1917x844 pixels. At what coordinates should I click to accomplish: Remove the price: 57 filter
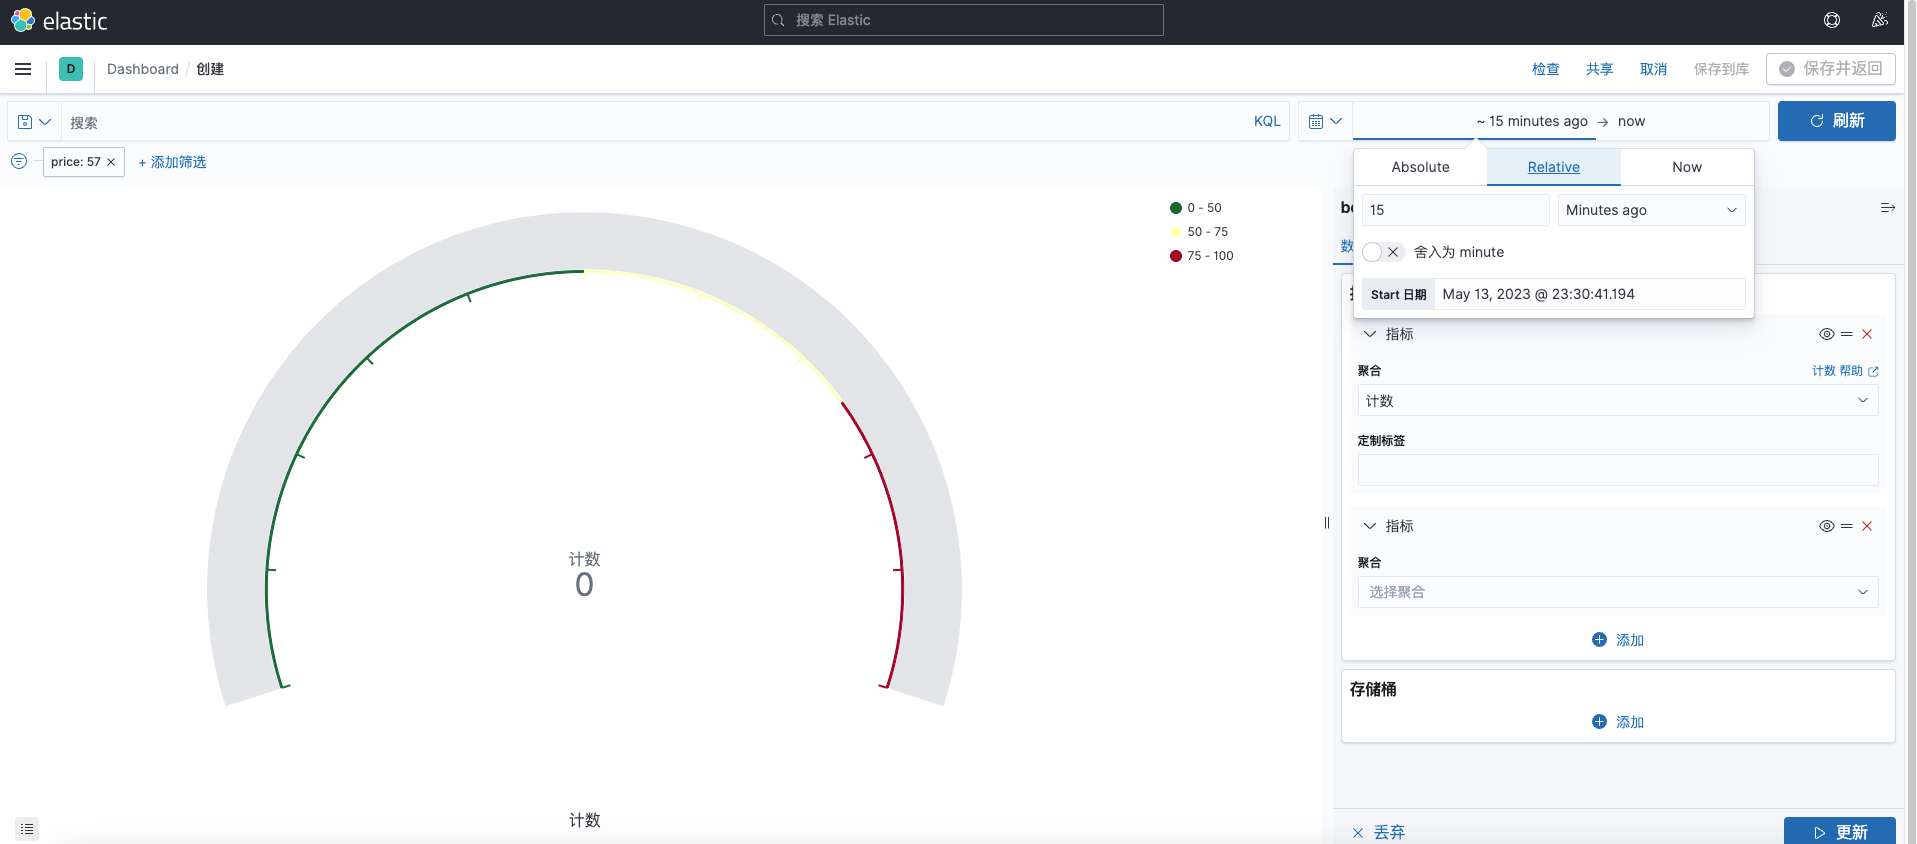pos(111,162)
